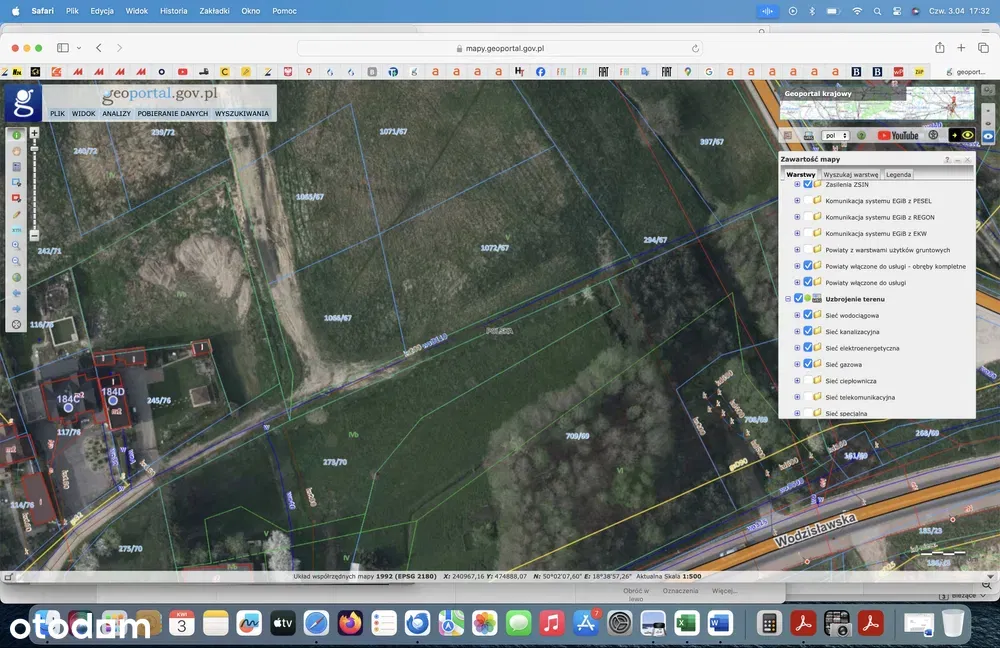
Task: Click the green help question mark icon
Action: point(860,135)
